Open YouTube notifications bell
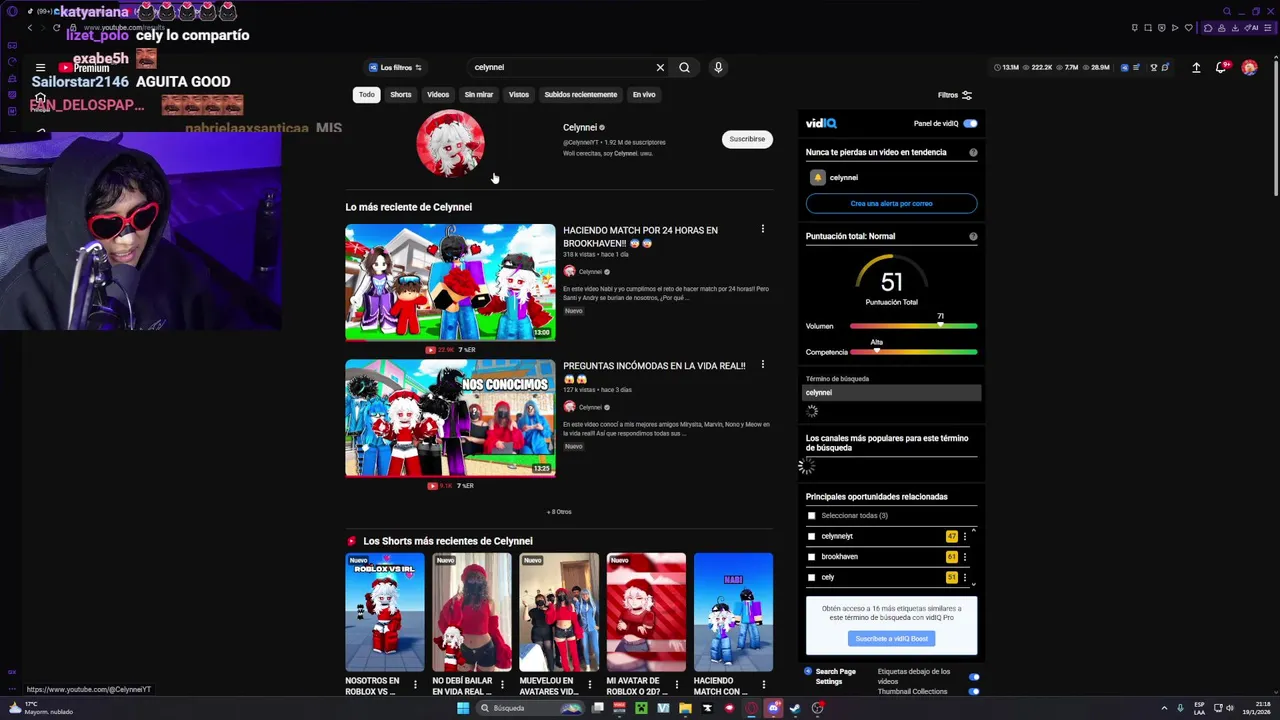This screenshot has width=1280, height=720. [1221, 68]
